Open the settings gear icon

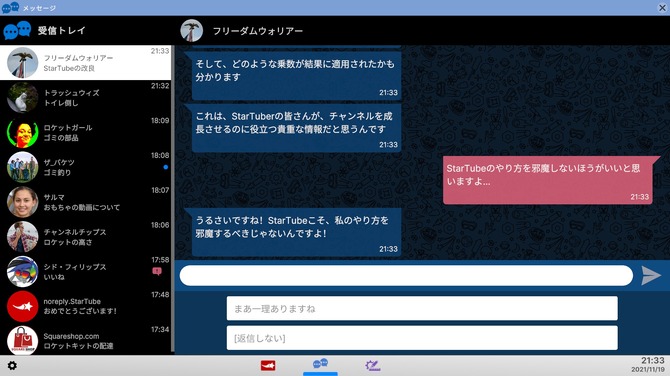click(x=12, y=366)
